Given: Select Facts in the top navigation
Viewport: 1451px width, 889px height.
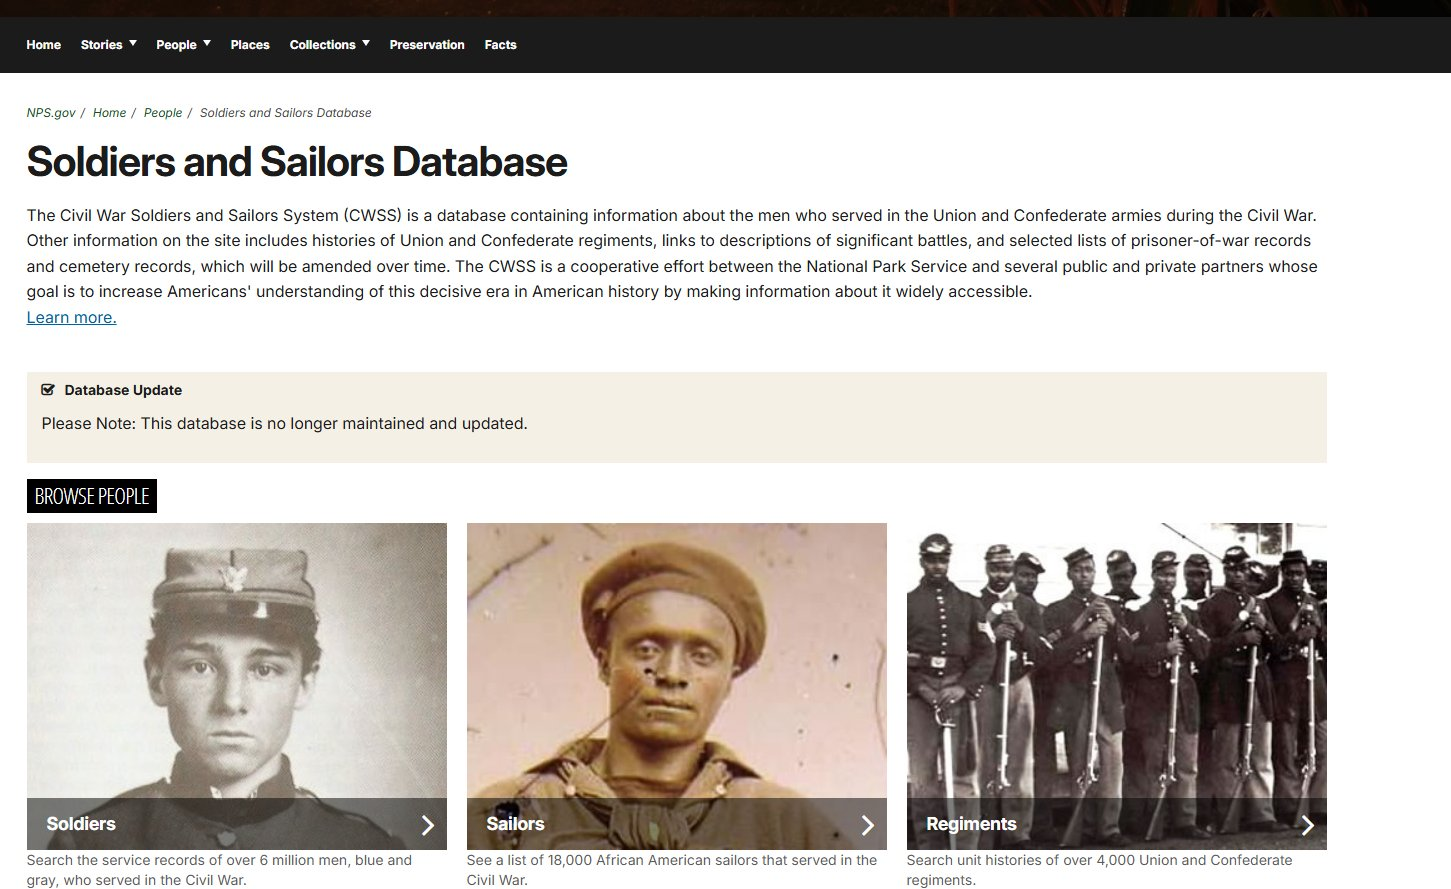Looking at the screenshot, I should point(500,45).
